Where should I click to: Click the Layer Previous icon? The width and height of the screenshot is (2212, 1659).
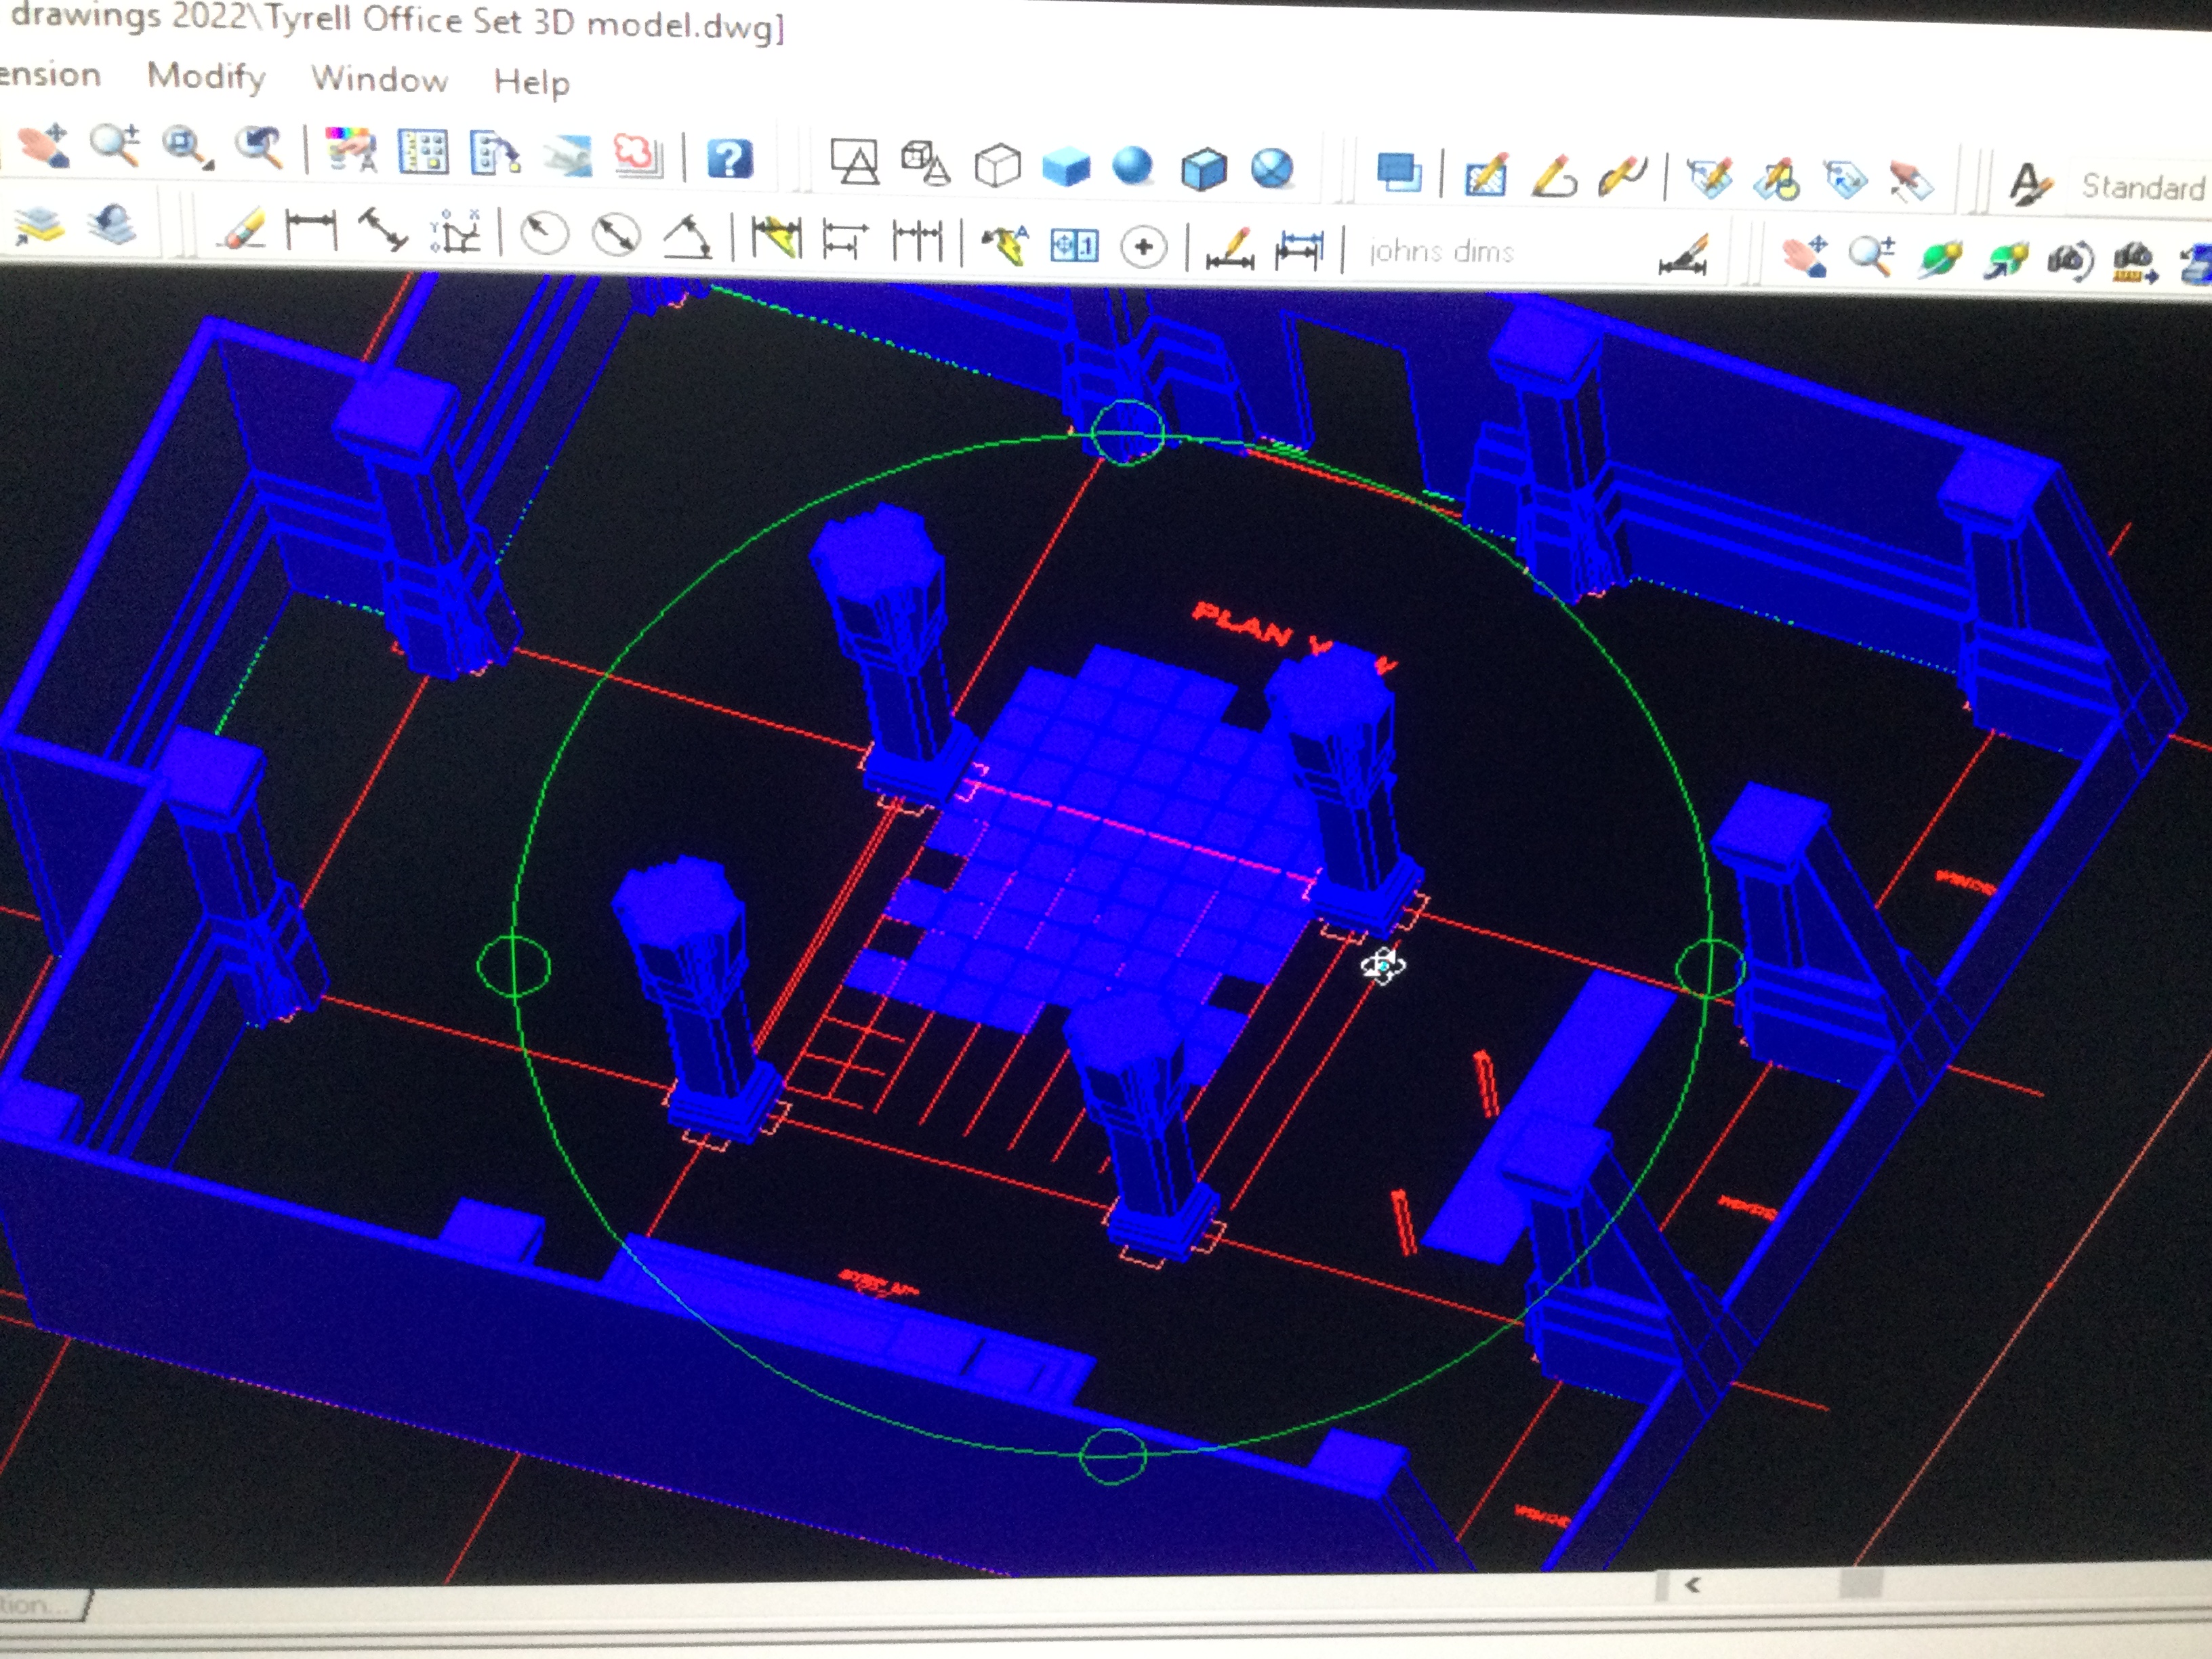[112, 225]
